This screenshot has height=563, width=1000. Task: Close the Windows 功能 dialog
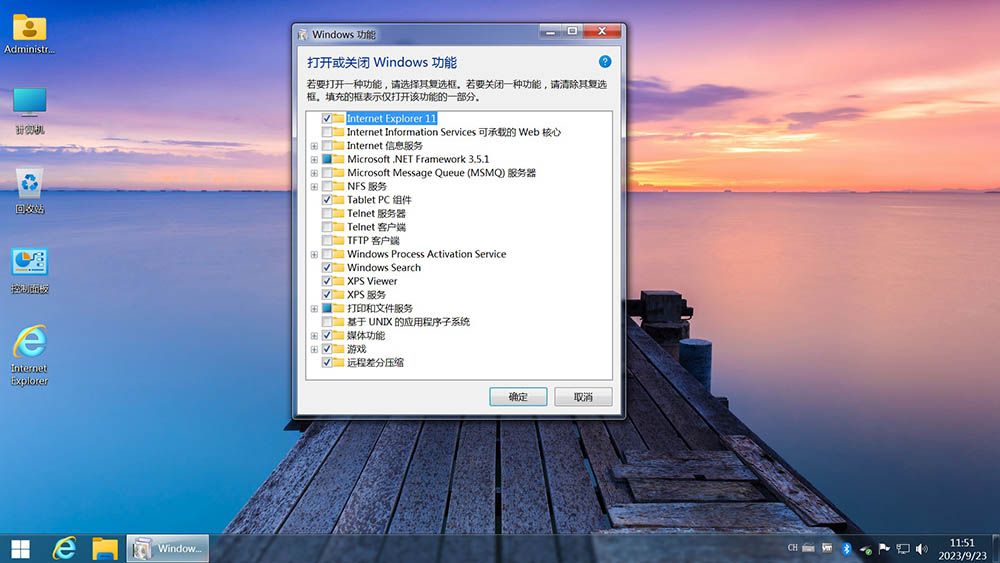(x=601, y=31)
